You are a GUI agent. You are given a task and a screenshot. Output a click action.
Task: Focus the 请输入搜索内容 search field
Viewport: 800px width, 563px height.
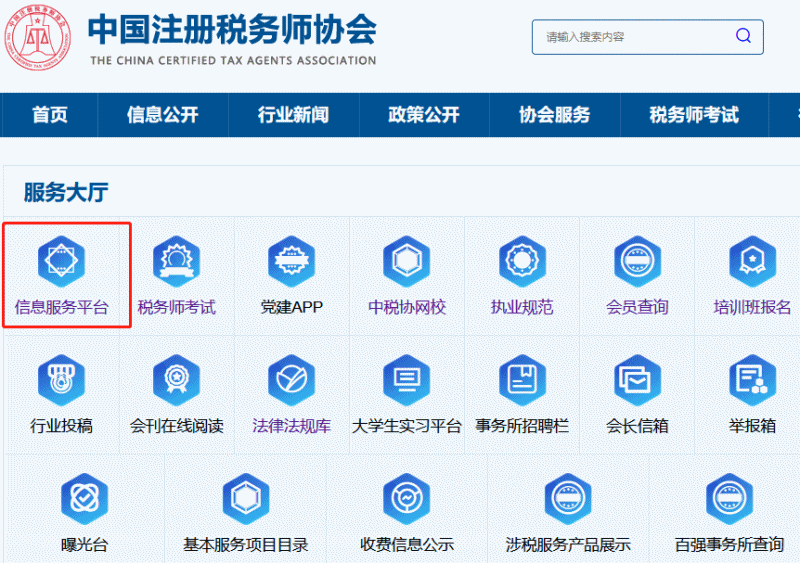[630, 37]
